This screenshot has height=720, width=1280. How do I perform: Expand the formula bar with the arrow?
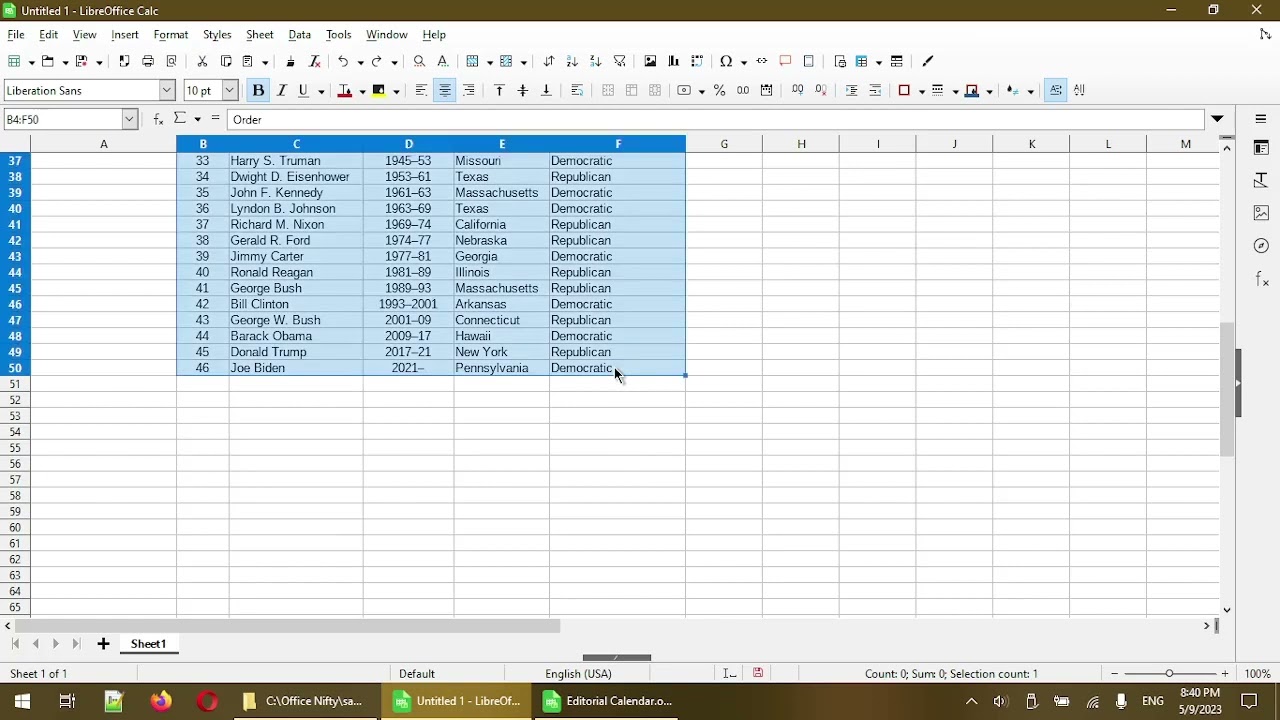click(x=1217, y=119)
